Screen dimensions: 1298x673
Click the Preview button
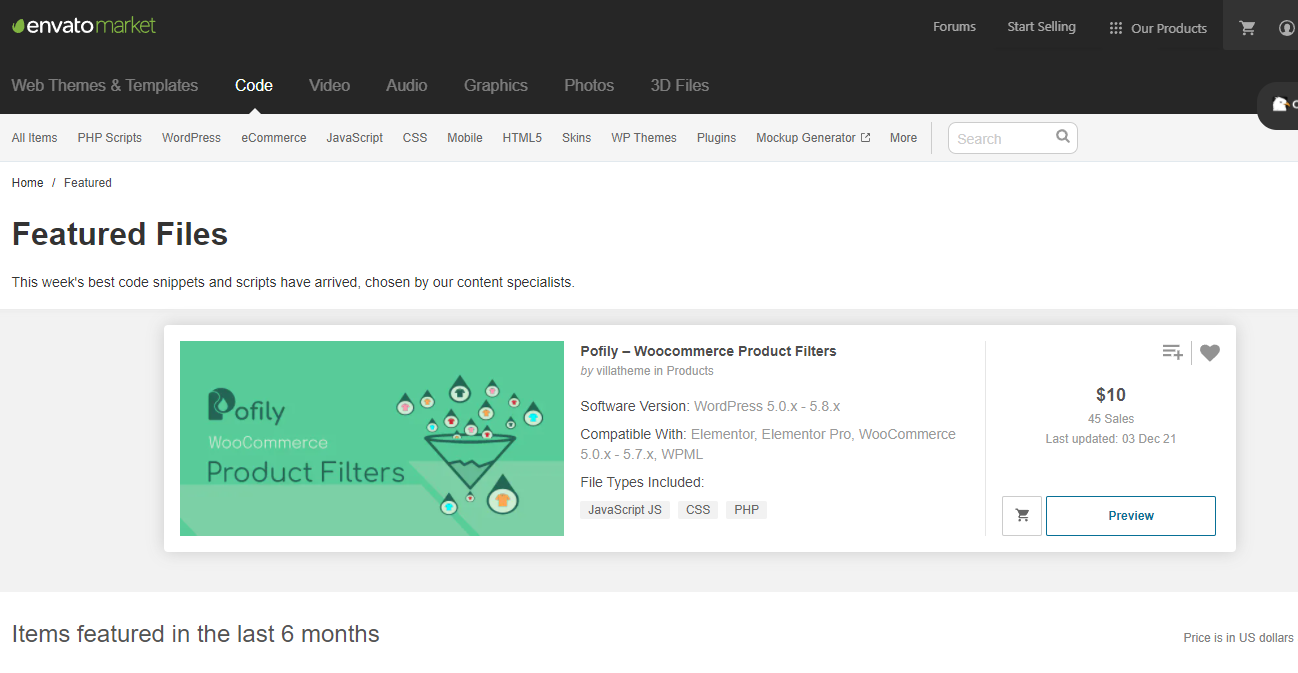(1131, 516)
